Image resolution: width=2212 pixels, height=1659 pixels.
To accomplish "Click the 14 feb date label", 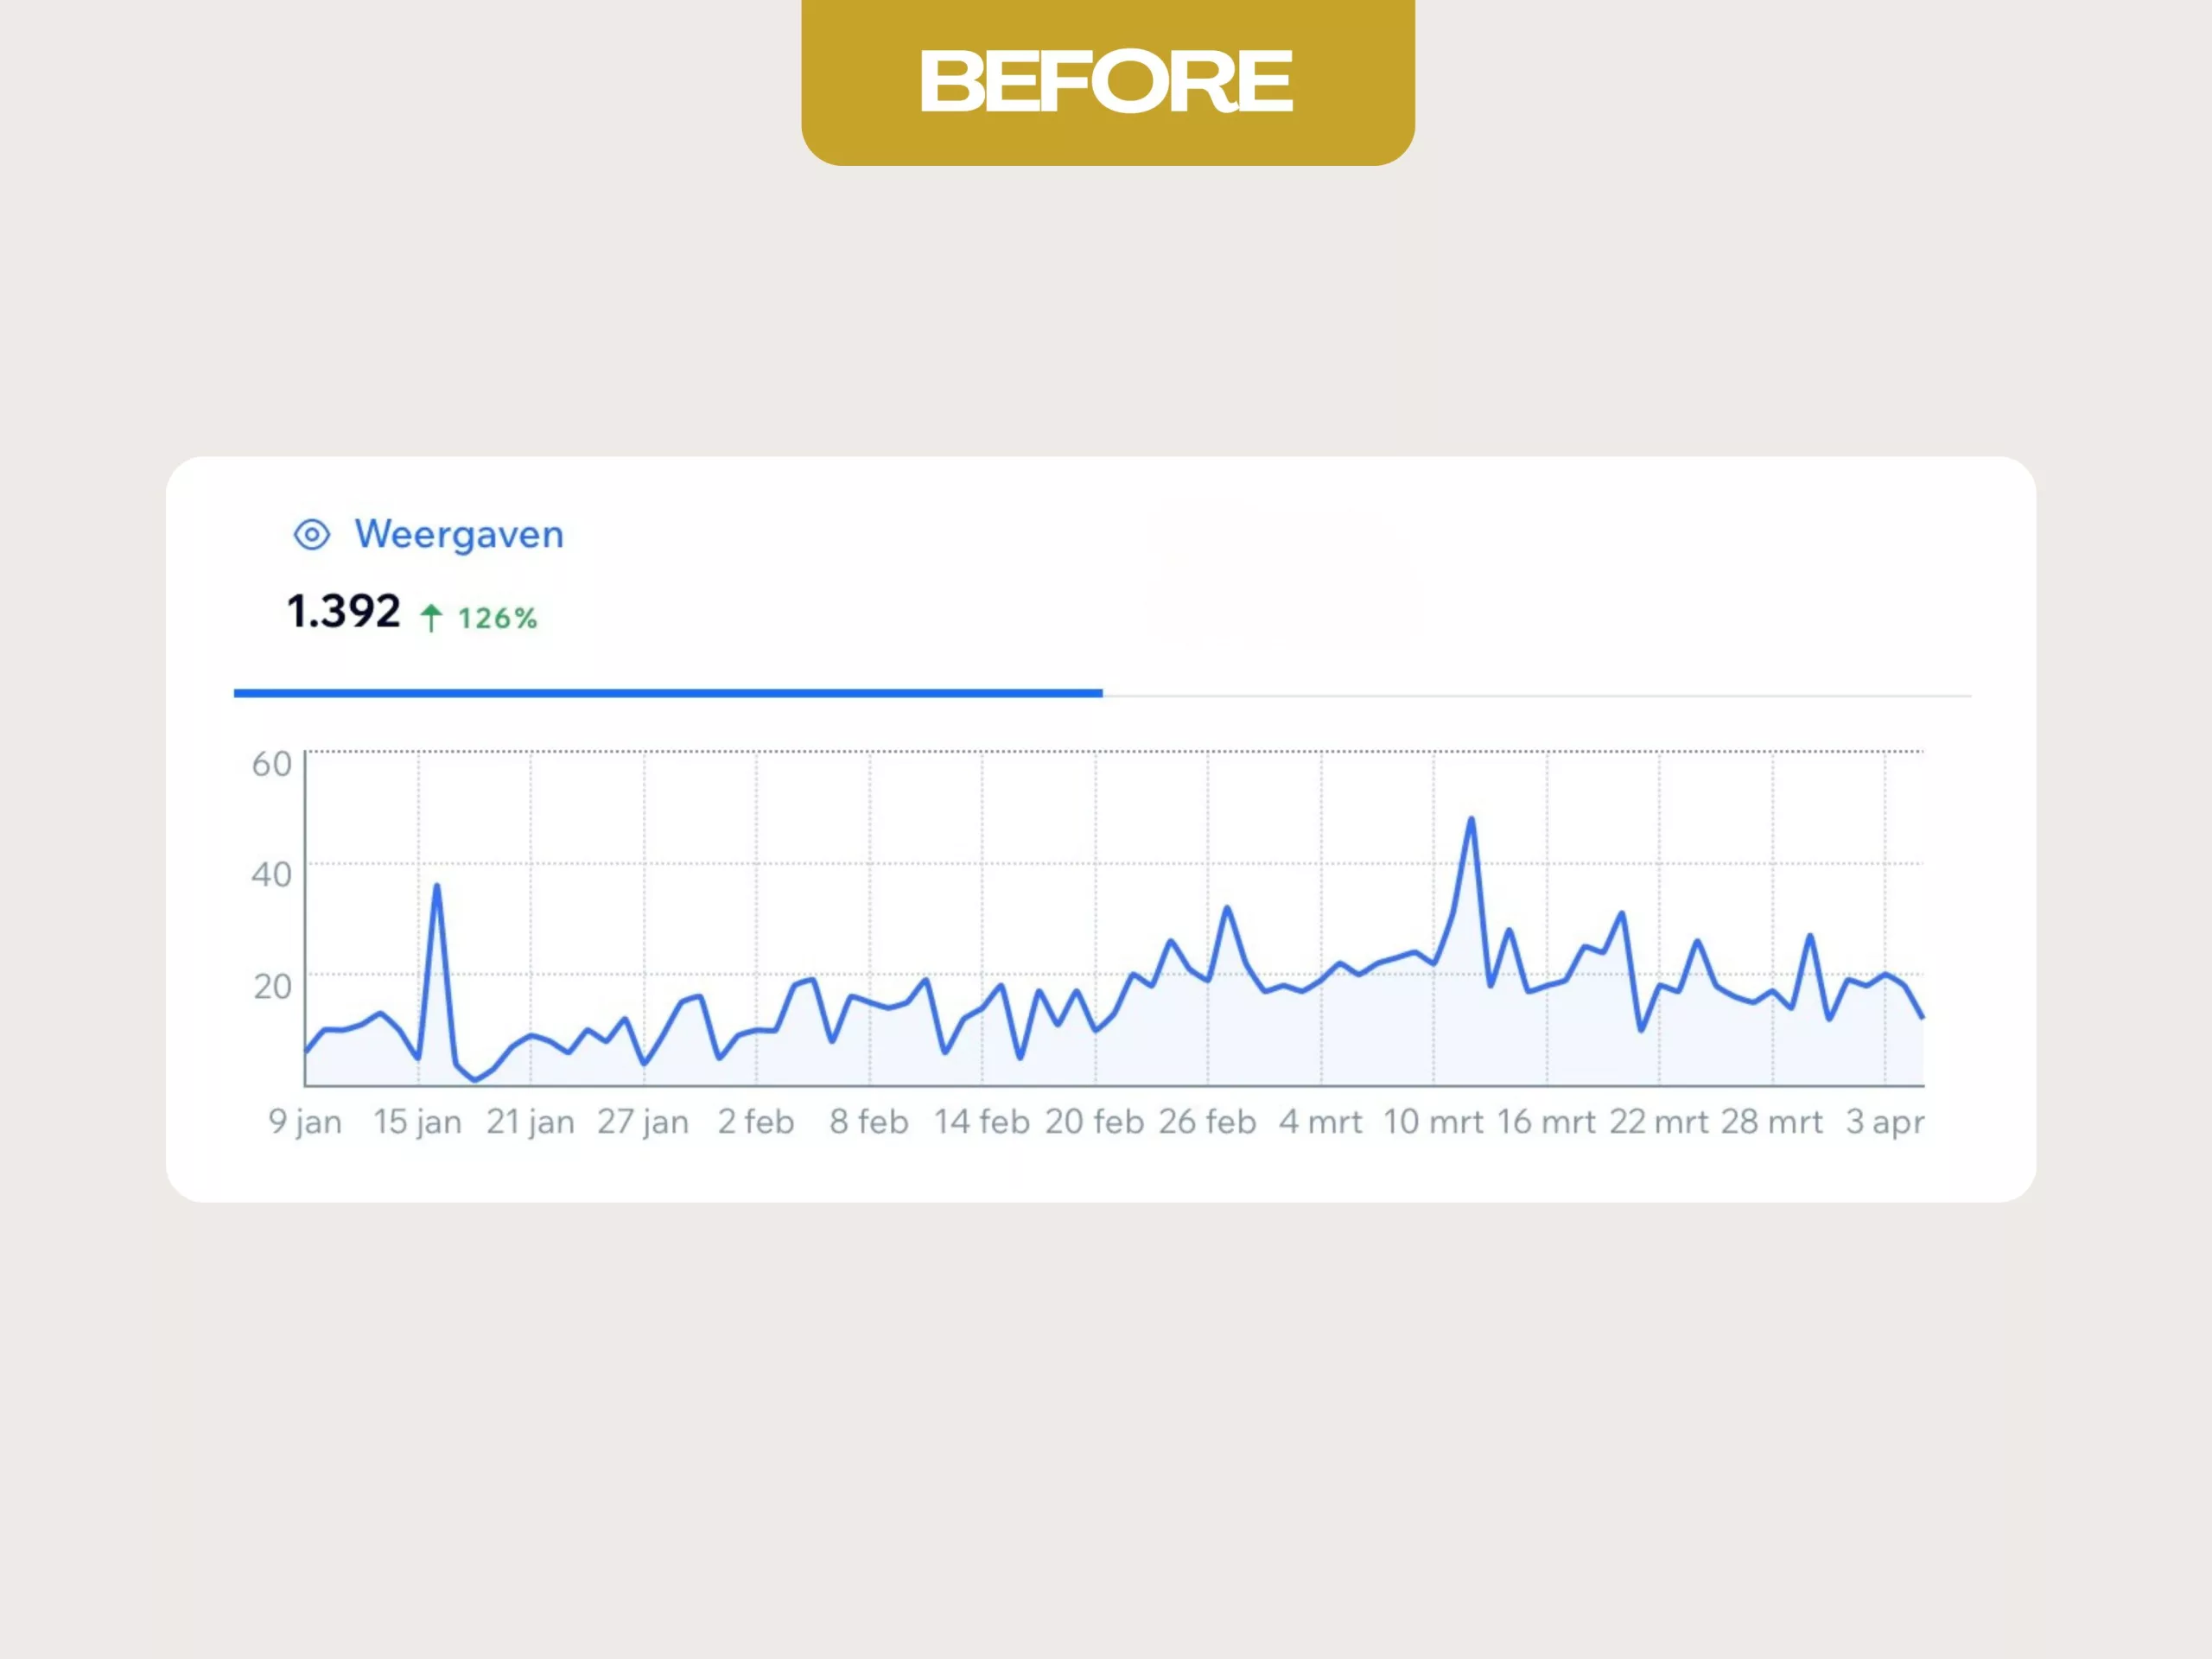I will [981, 1122].
